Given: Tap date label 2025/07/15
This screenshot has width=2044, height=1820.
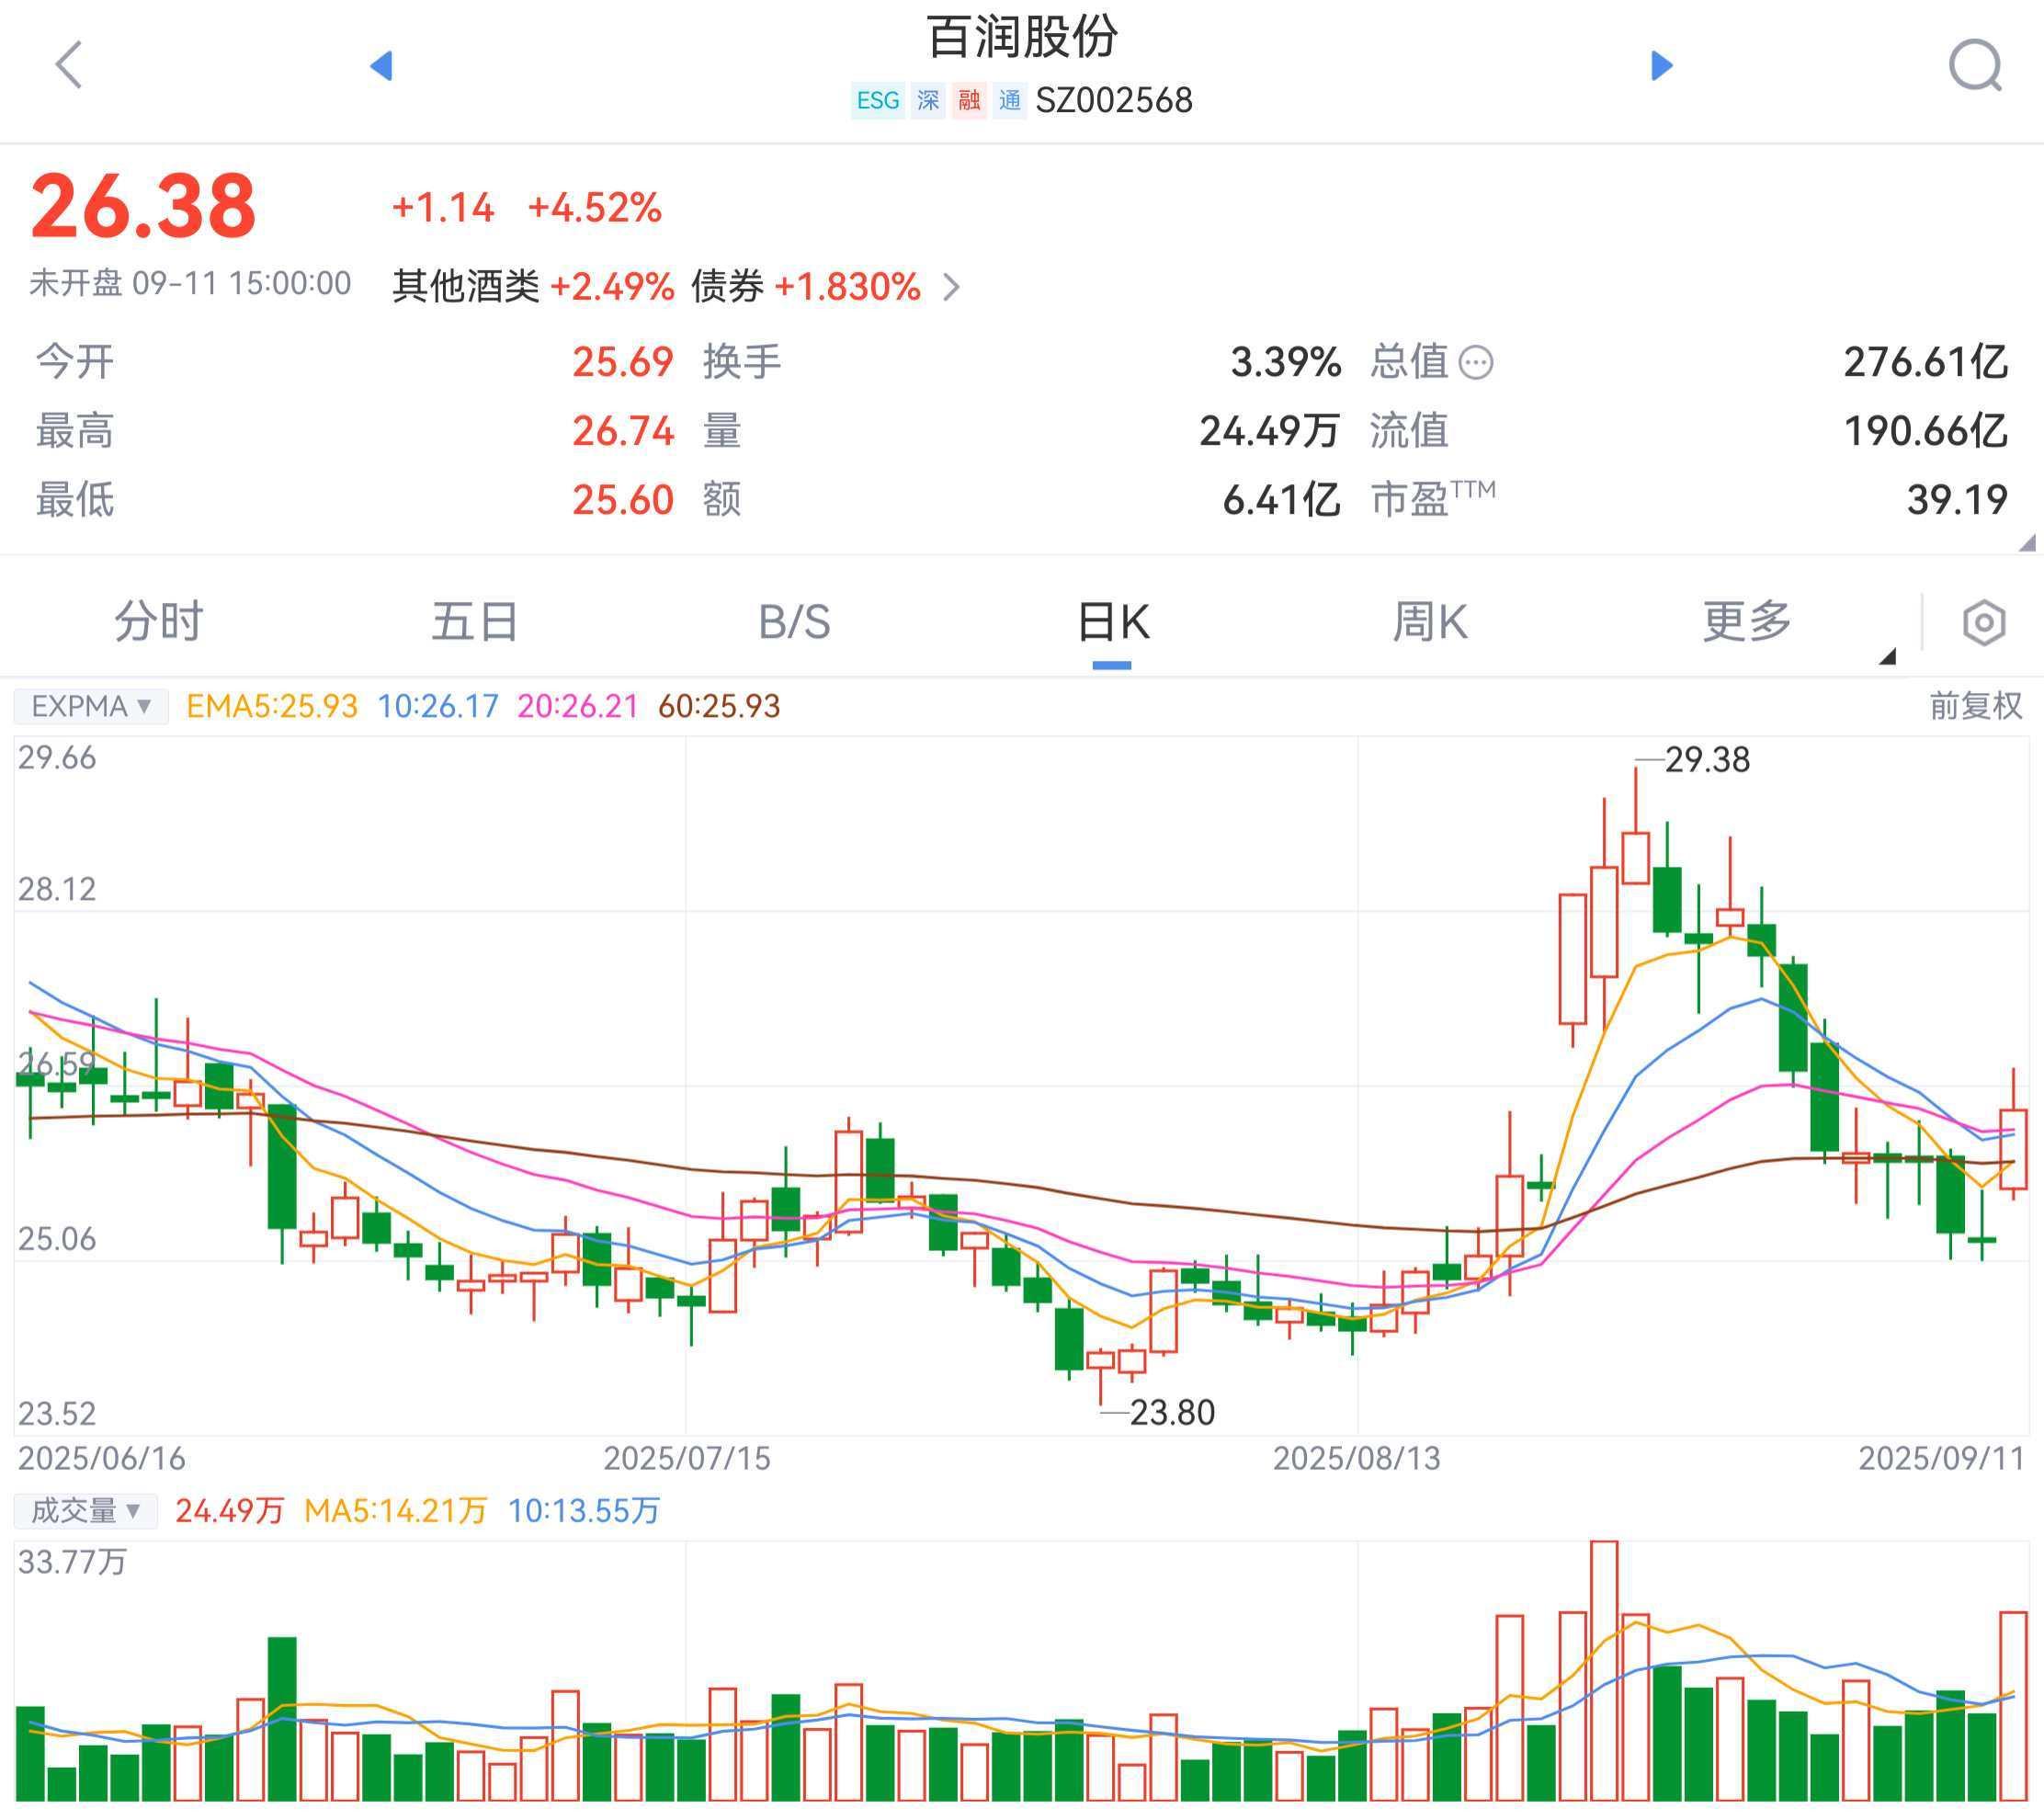Looking at the screenshot, I should [x=687, y=1458].
